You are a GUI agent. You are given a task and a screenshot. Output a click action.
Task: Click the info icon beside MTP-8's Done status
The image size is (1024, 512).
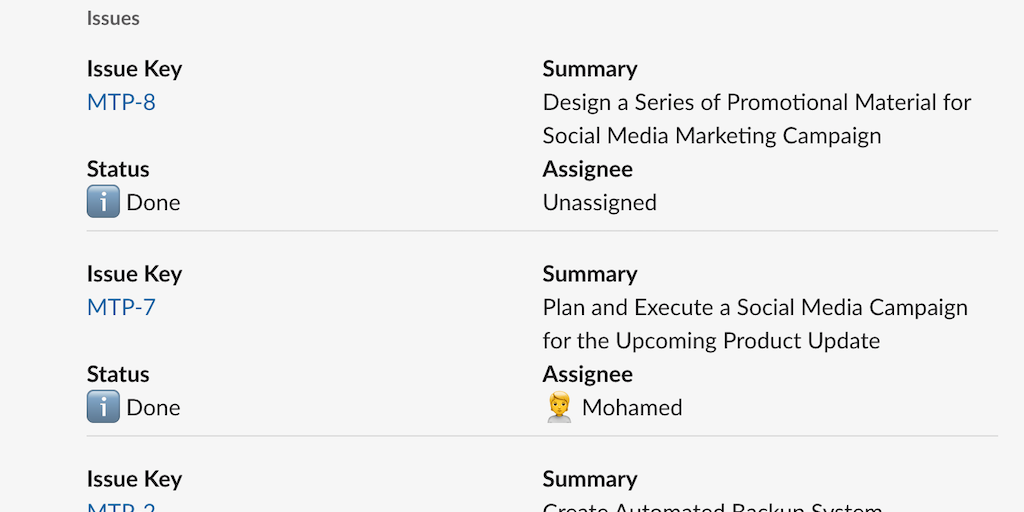tap(103, 202)
